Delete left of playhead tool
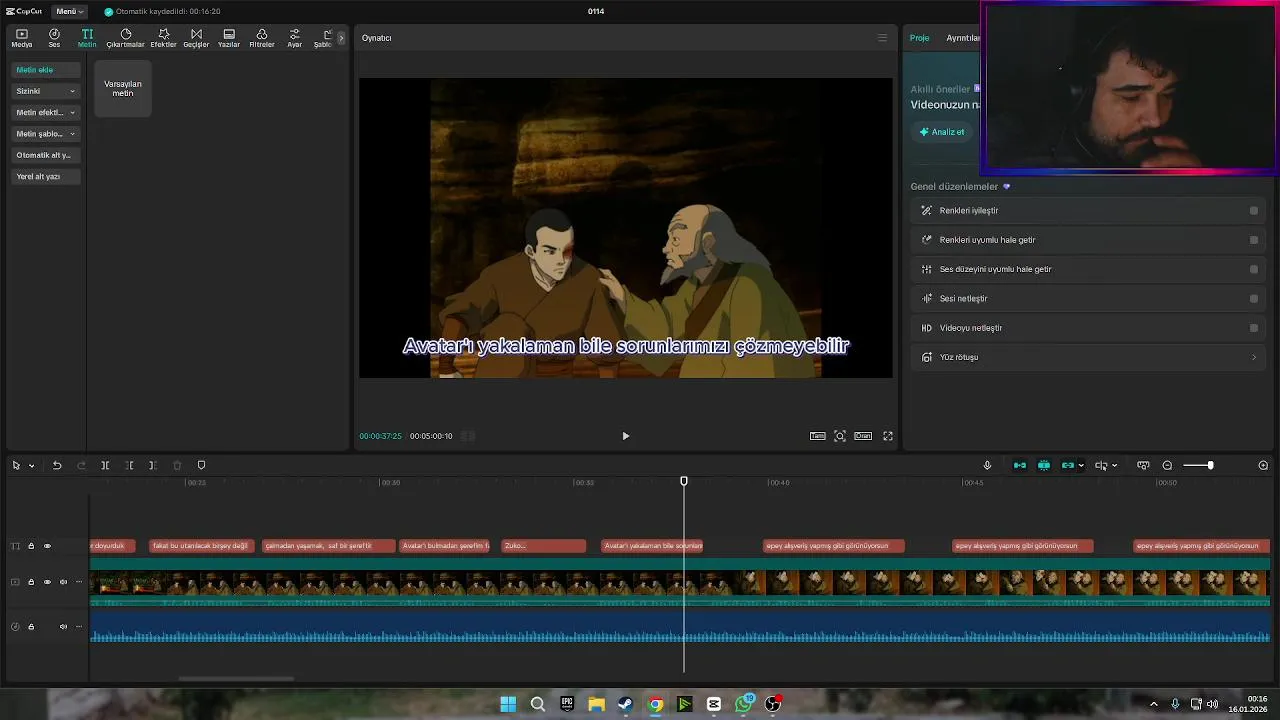This screenshot has height=720, width=1280. 129,465
